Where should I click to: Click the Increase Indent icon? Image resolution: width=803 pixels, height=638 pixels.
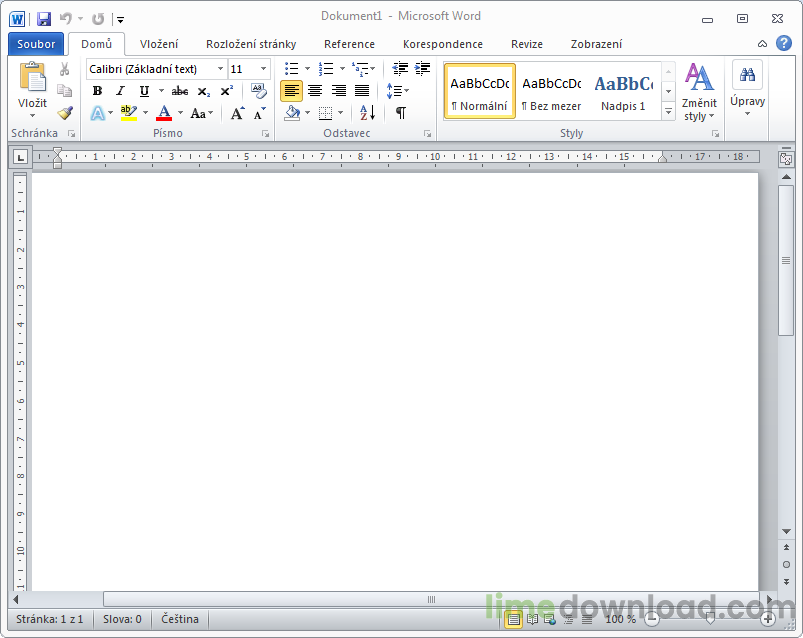(x=422, y=69)
